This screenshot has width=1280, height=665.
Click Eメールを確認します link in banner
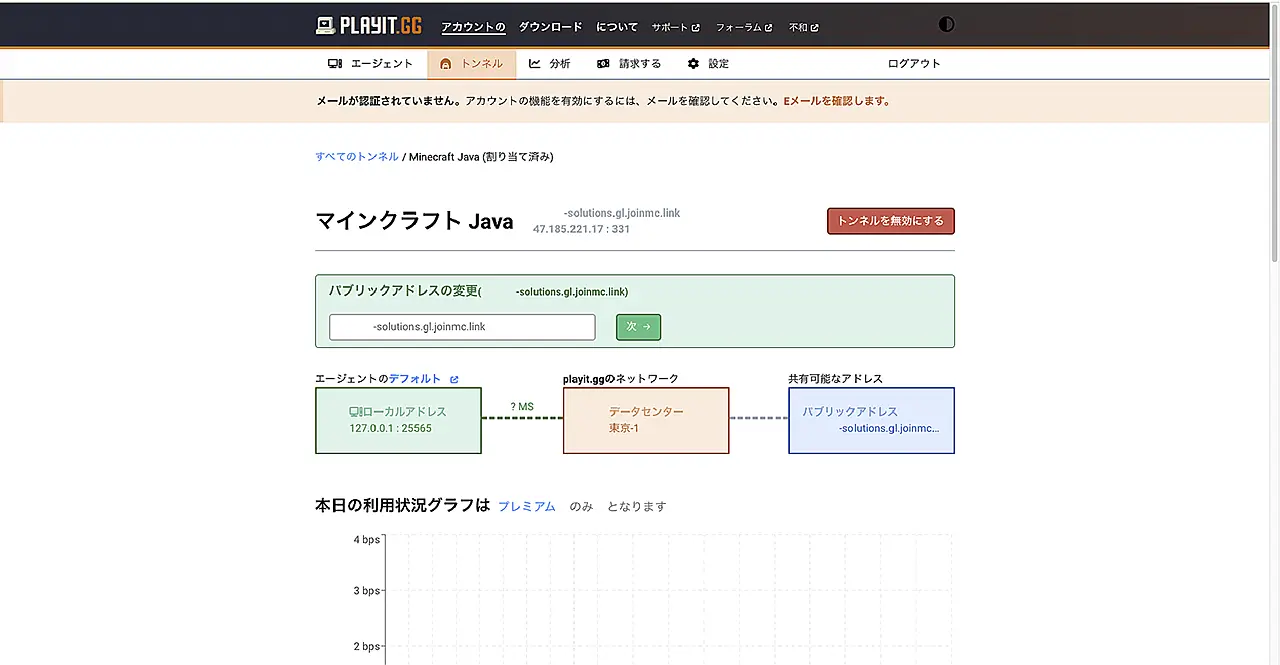[837, 101]
